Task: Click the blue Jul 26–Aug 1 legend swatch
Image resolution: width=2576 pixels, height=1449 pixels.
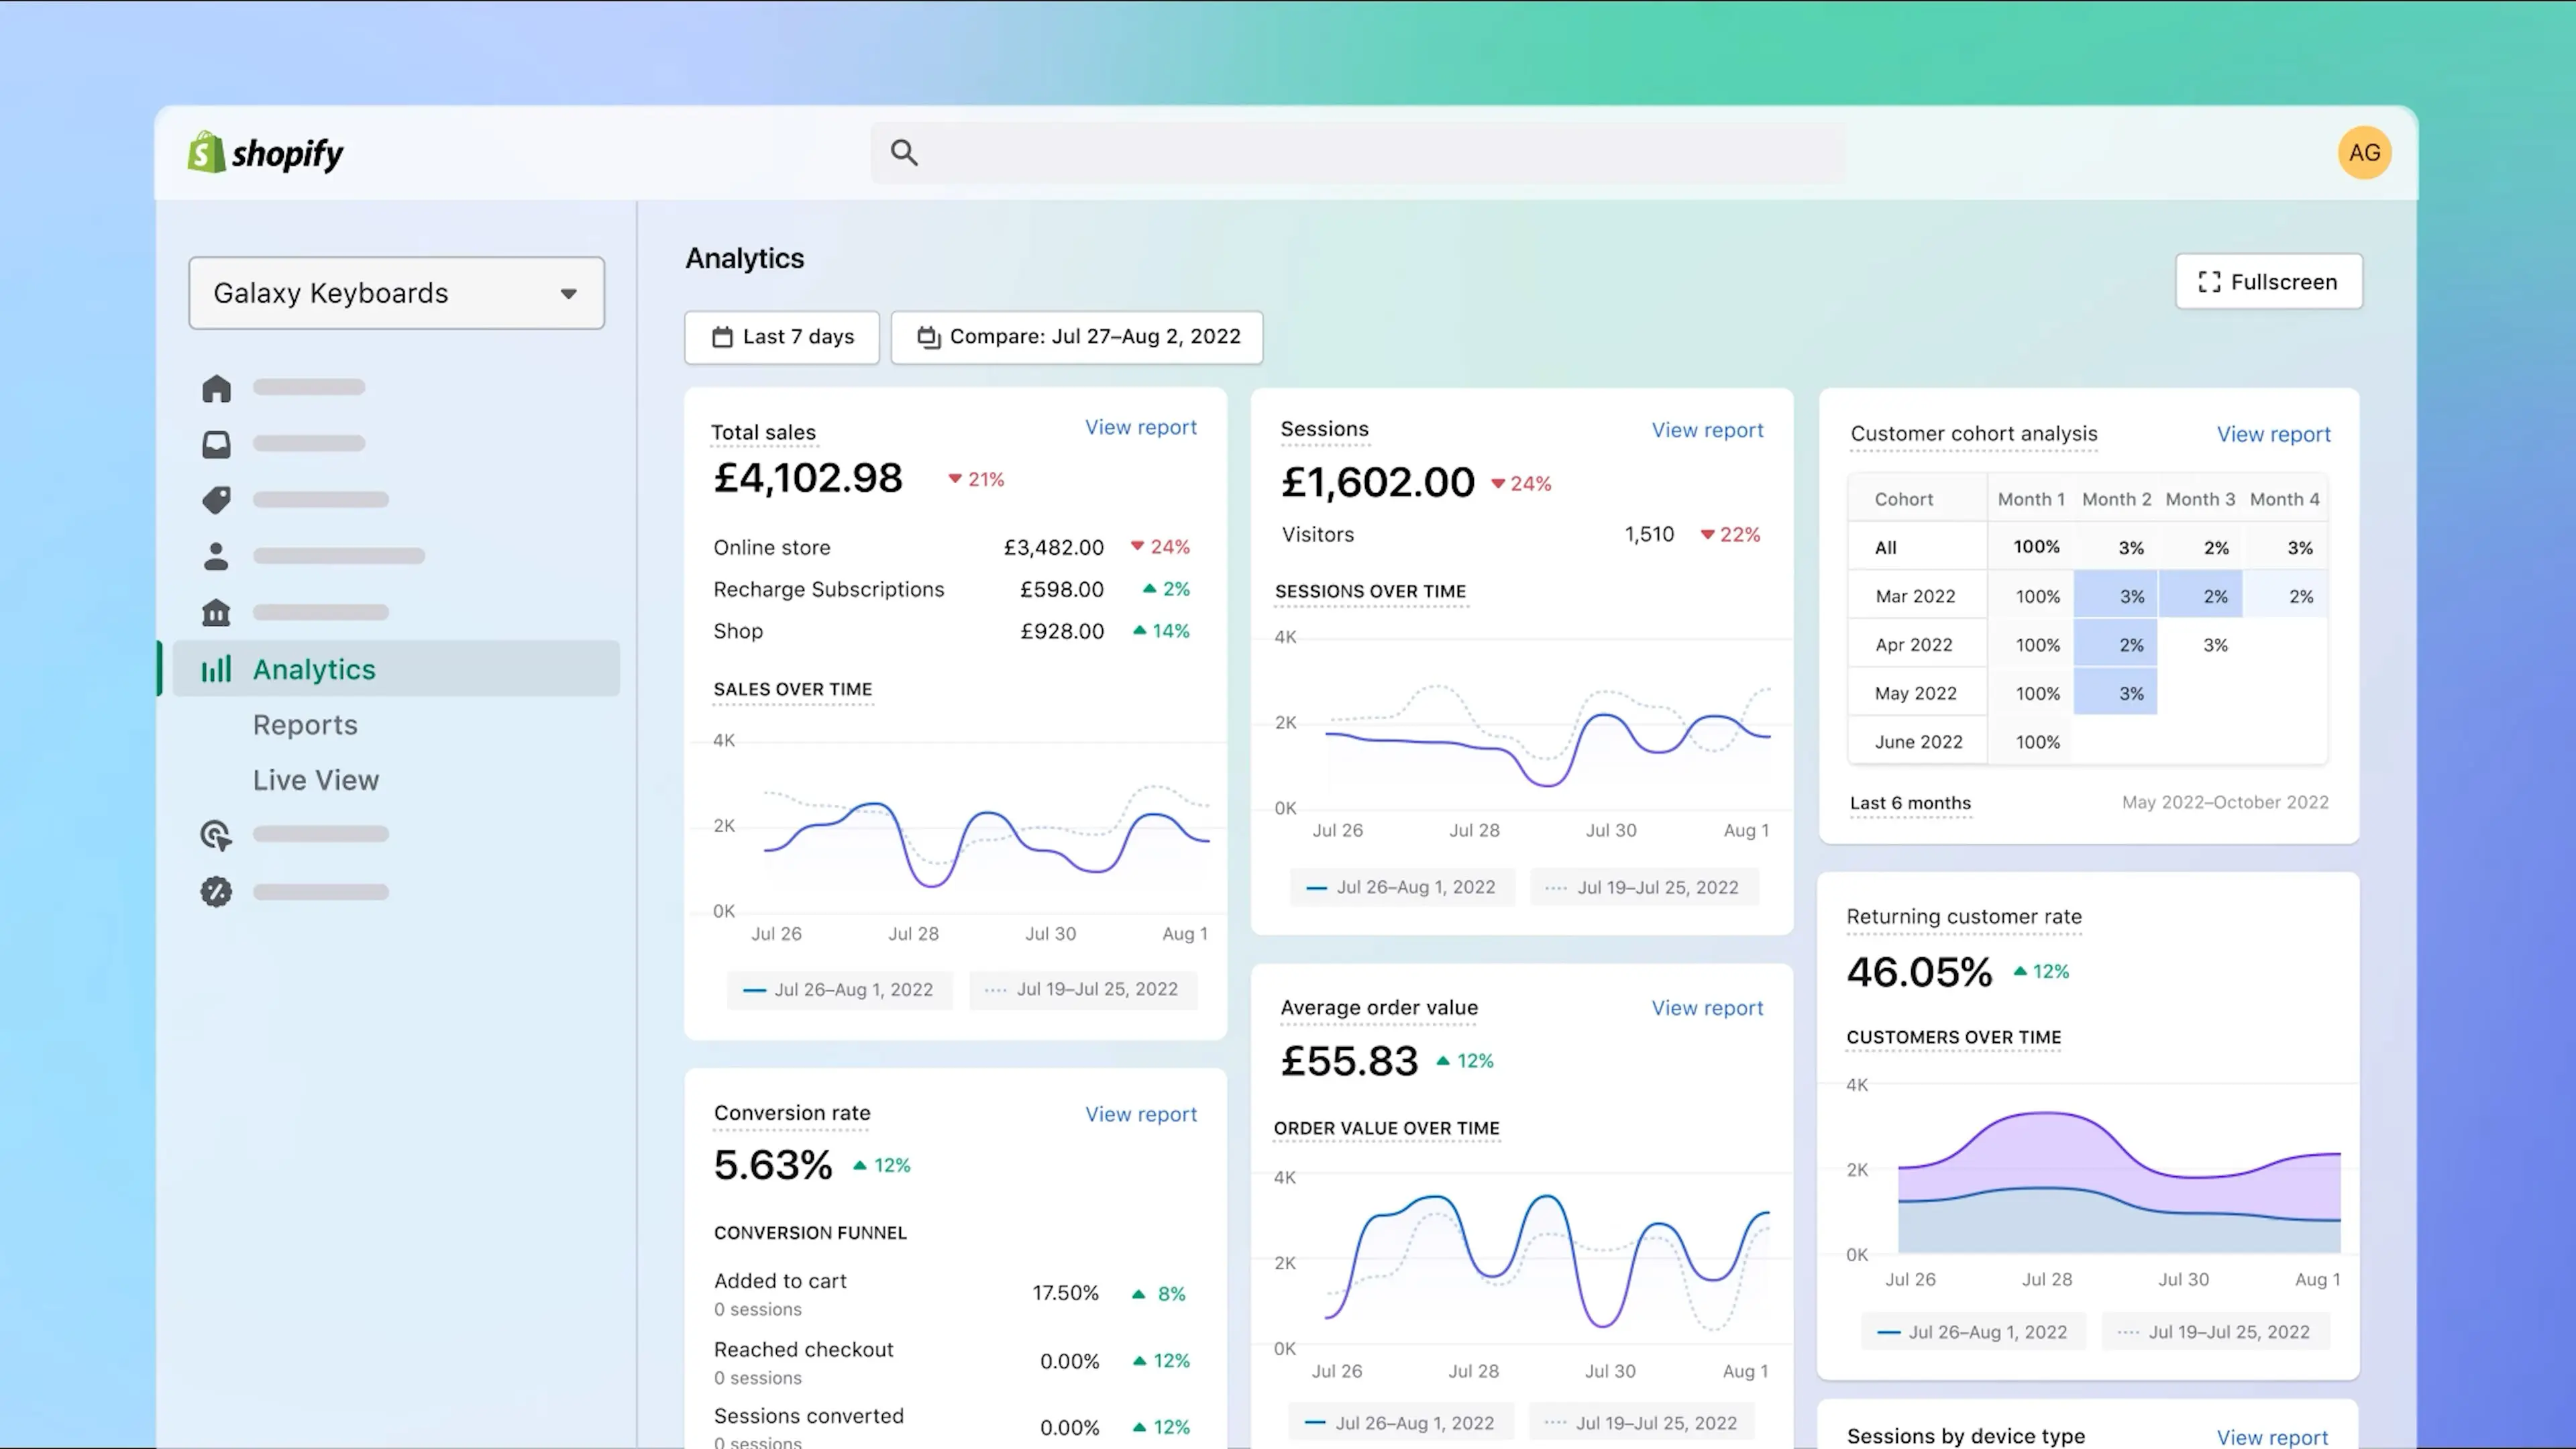Action: (x=755, y=989)
